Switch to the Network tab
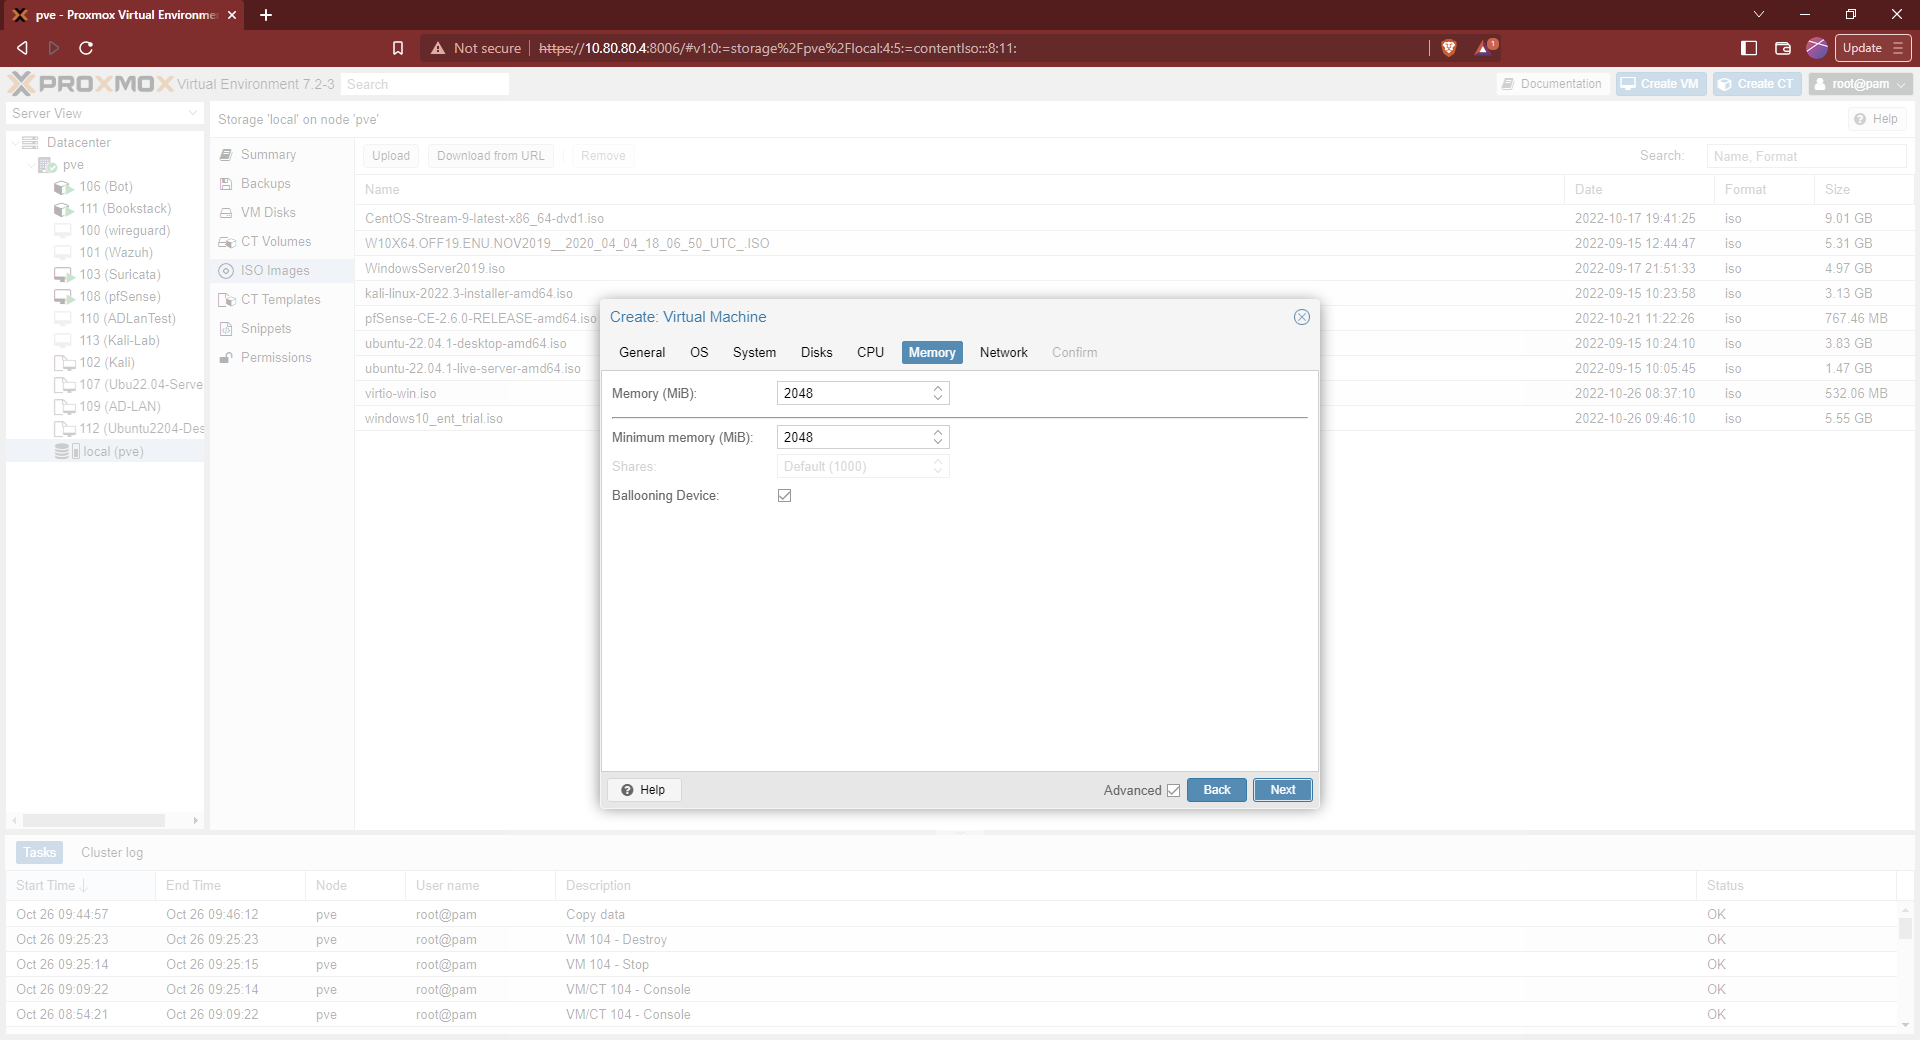Screen dimensions: 1920x1040 (1003, 352)
